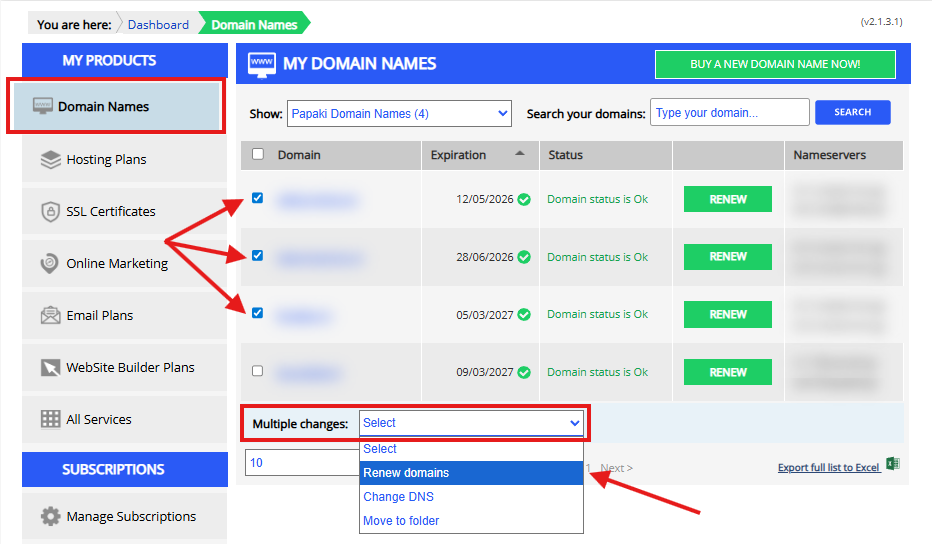Image resolution: width=932 pixels, height=544 pixels.
Task: Click the WebSite Builder Plans cursor icon
Action: point(51,368)
